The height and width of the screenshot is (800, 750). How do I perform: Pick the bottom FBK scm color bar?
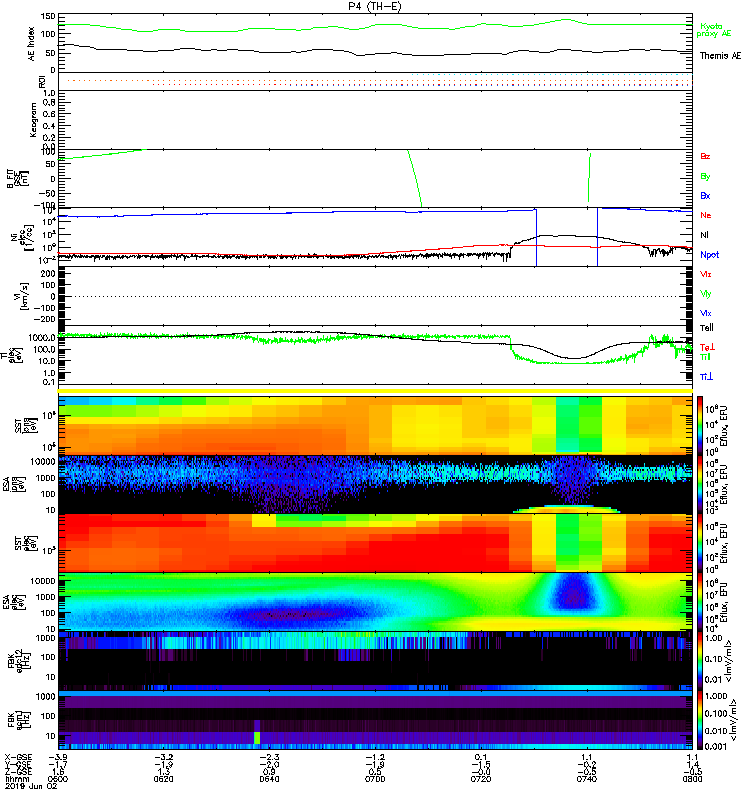700,720
